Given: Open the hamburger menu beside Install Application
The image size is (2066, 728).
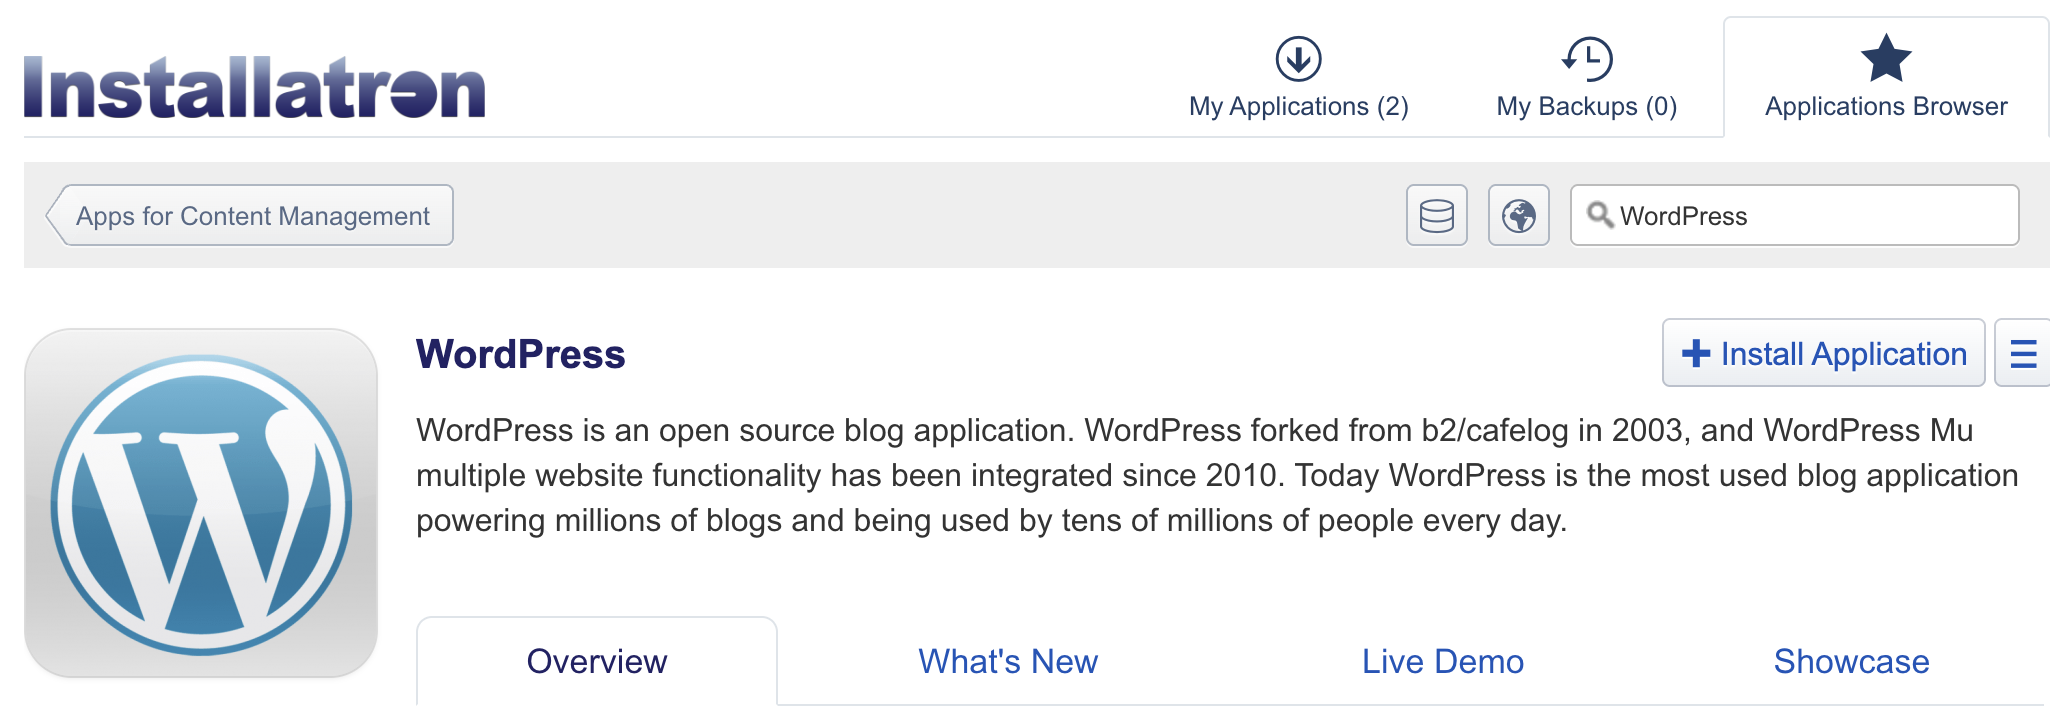Looking at the screenshot, I should (2027, 353).
